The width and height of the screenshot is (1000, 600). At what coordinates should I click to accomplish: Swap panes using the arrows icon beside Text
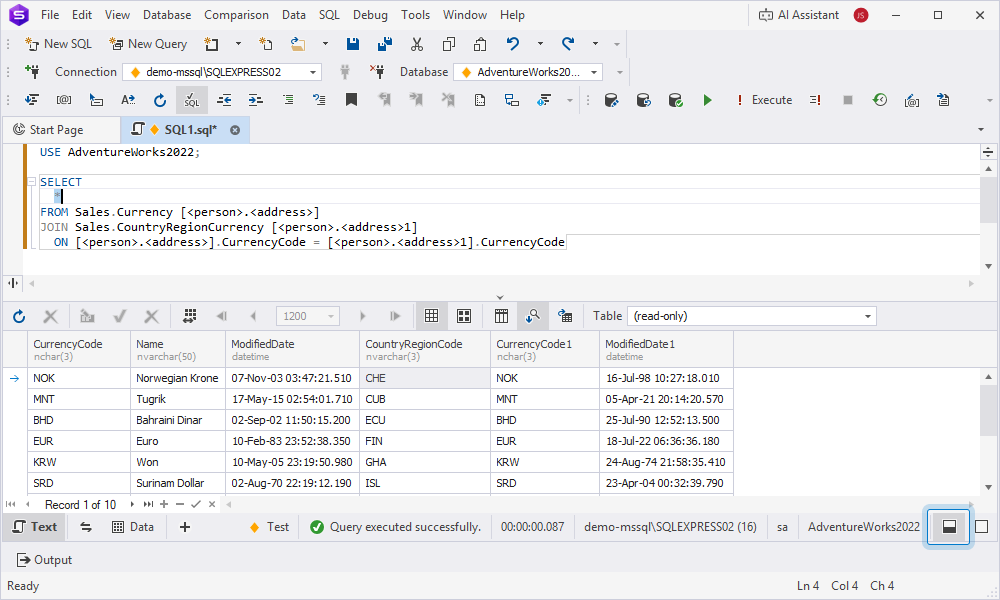[x=86, y=527]
